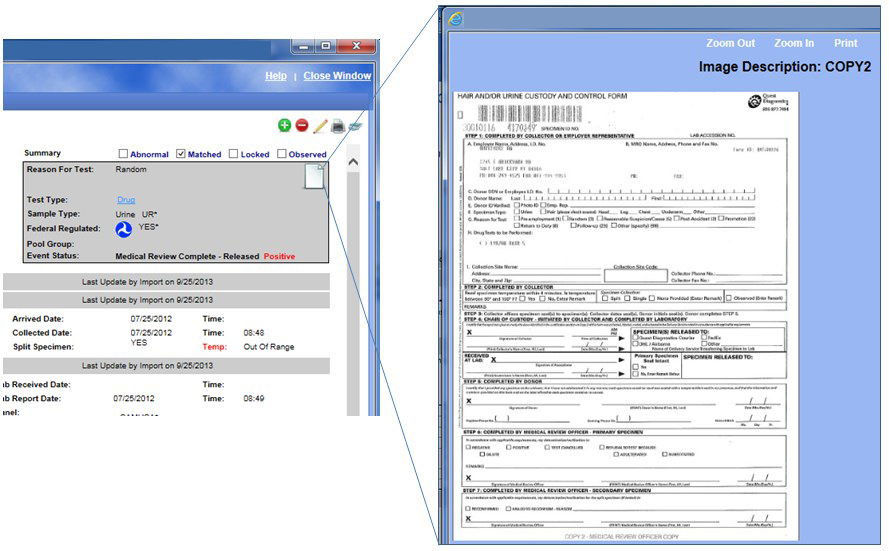Viewport: 889px width, 551px height.
Task: Click Zoom In in the image viewer
Action: tap(794, 44)
